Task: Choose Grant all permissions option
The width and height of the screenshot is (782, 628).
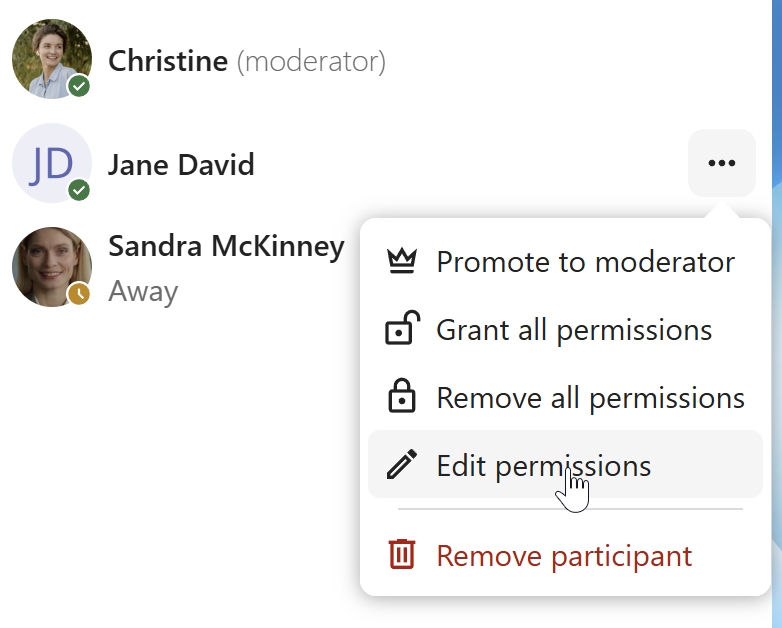Action: click(x=574, y=329)
